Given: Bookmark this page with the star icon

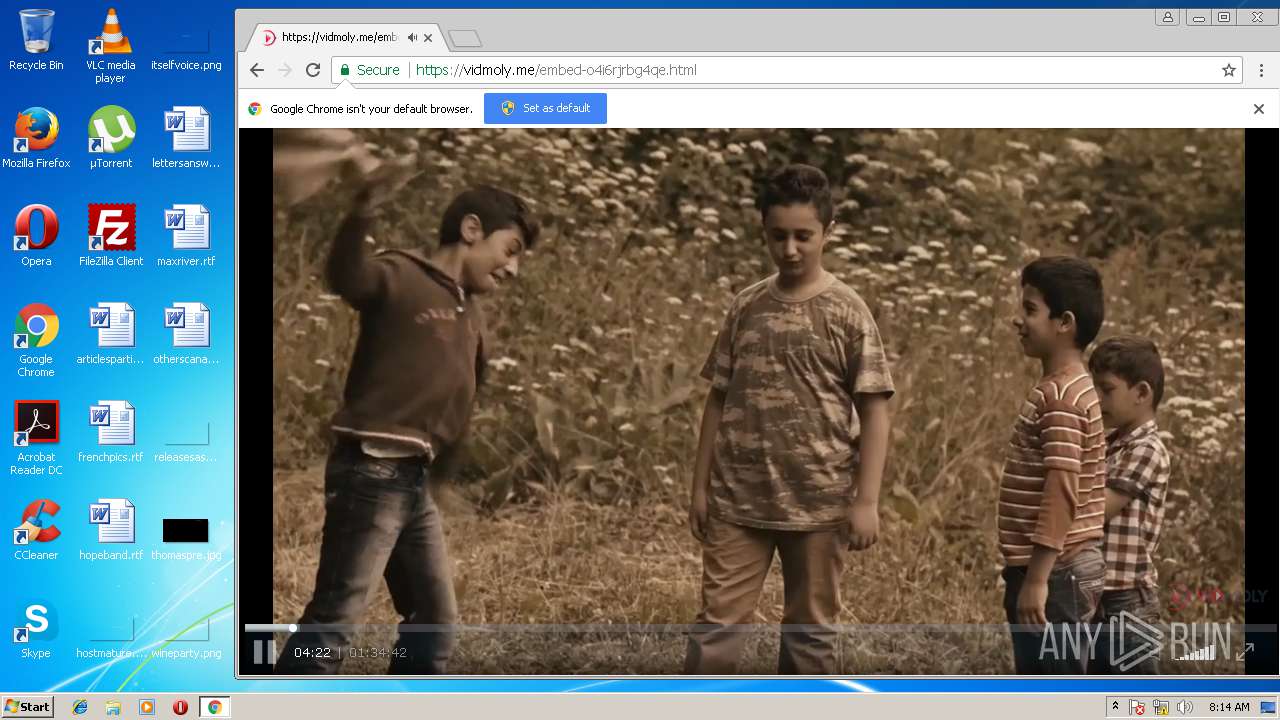Looking at the screenshot, I should (1229, 70).
